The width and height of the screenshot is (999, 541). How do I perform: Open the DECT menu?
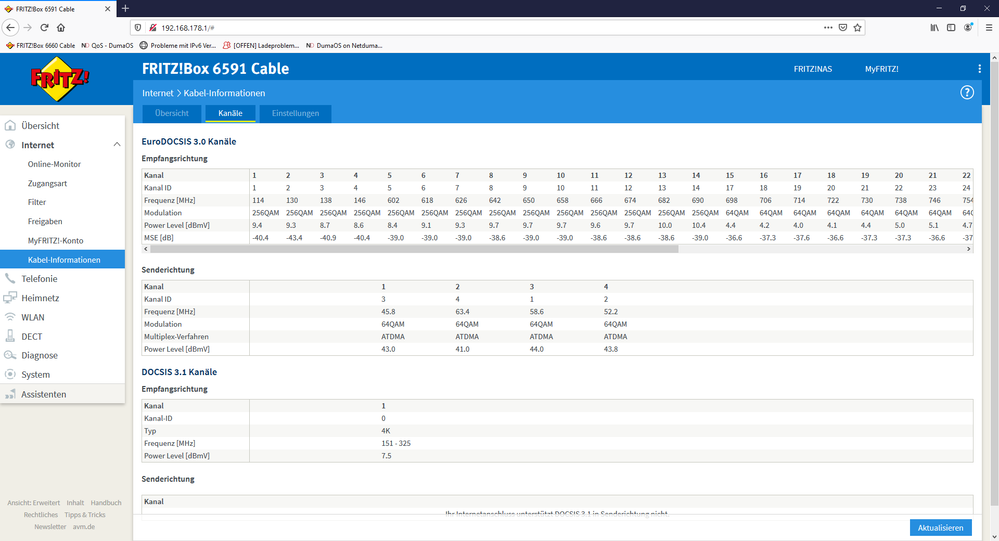coord(31,336)
